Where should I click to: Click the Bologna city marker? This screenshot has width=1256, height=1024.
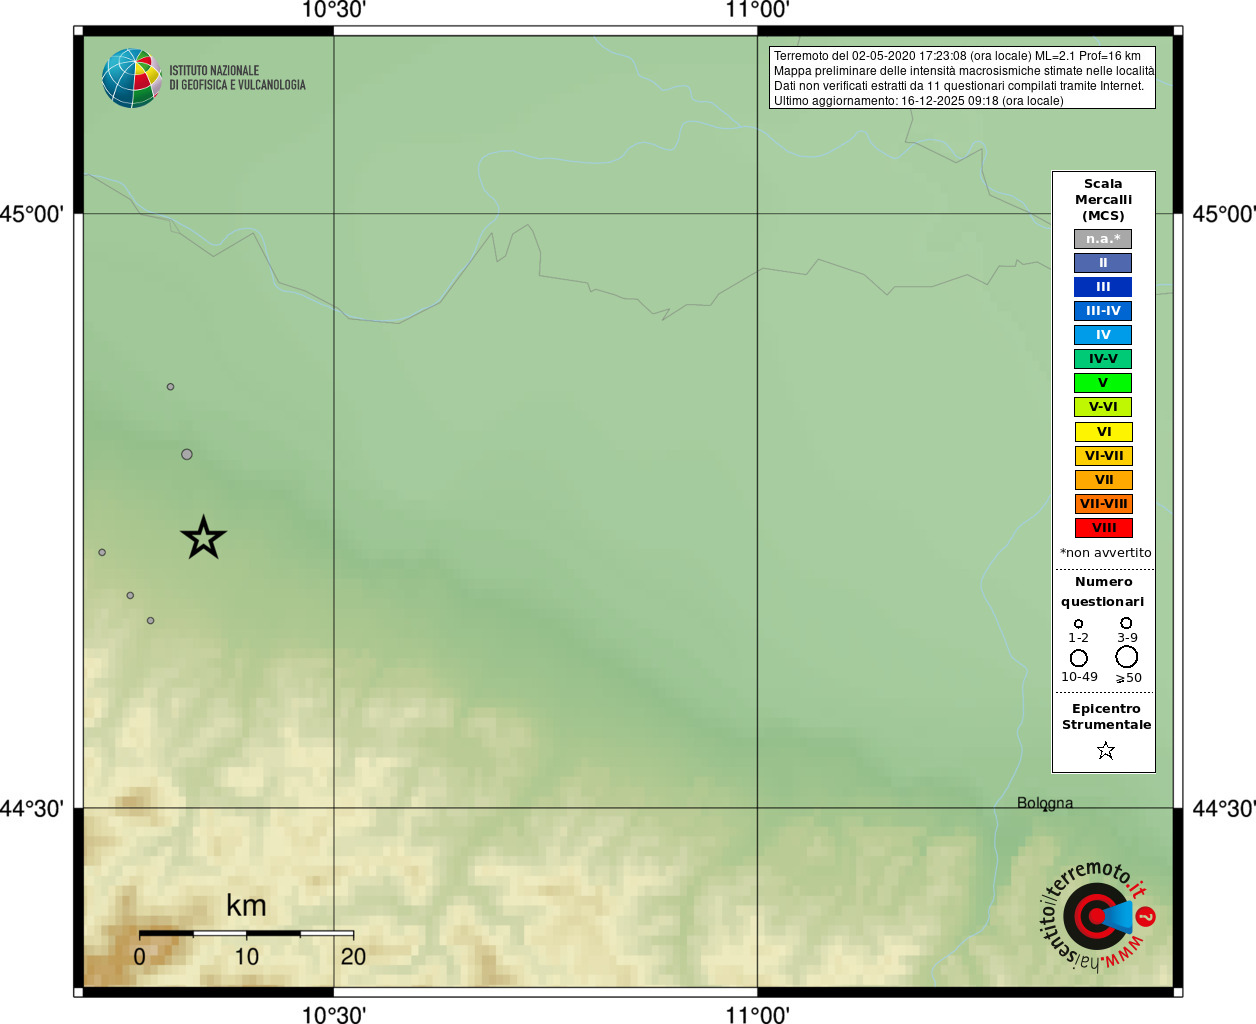[1046, 808]
